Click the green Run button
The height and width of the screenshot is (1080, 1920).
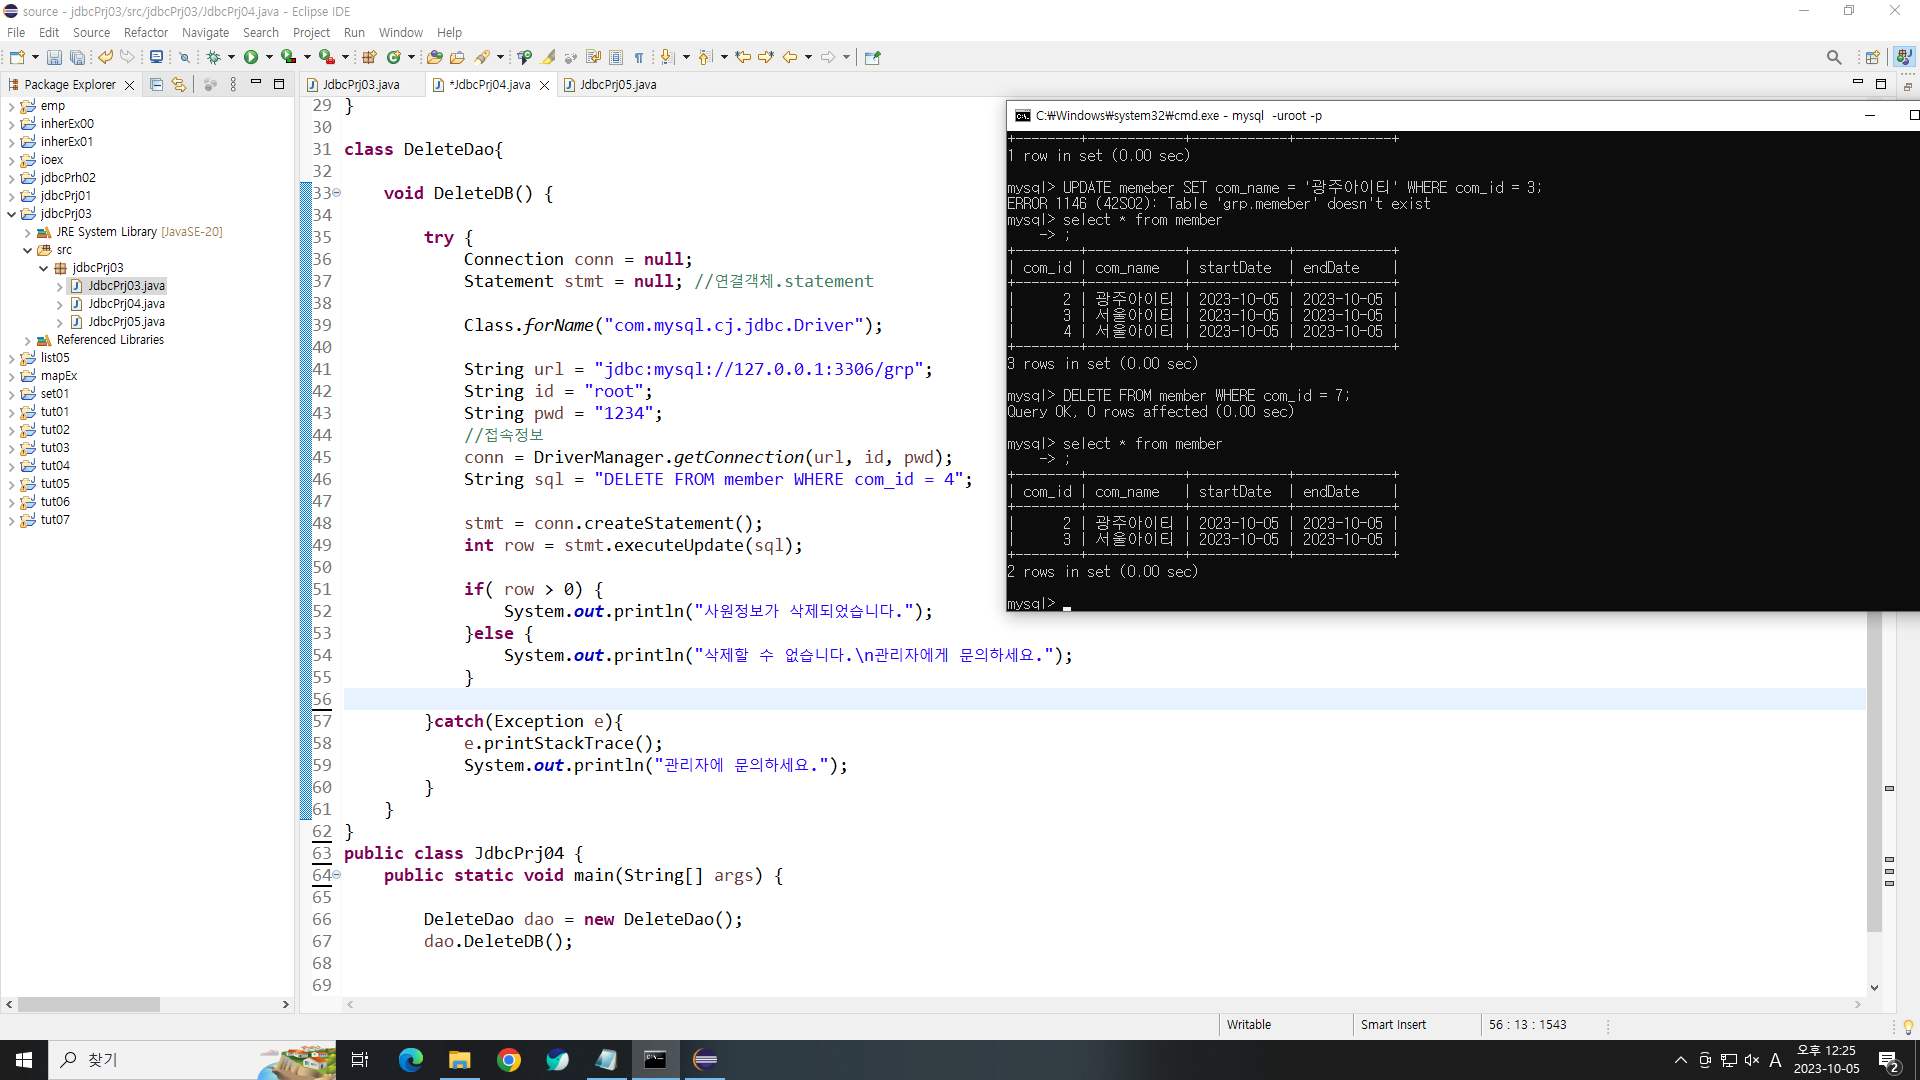pyautogui.click(x=251, y=58)
